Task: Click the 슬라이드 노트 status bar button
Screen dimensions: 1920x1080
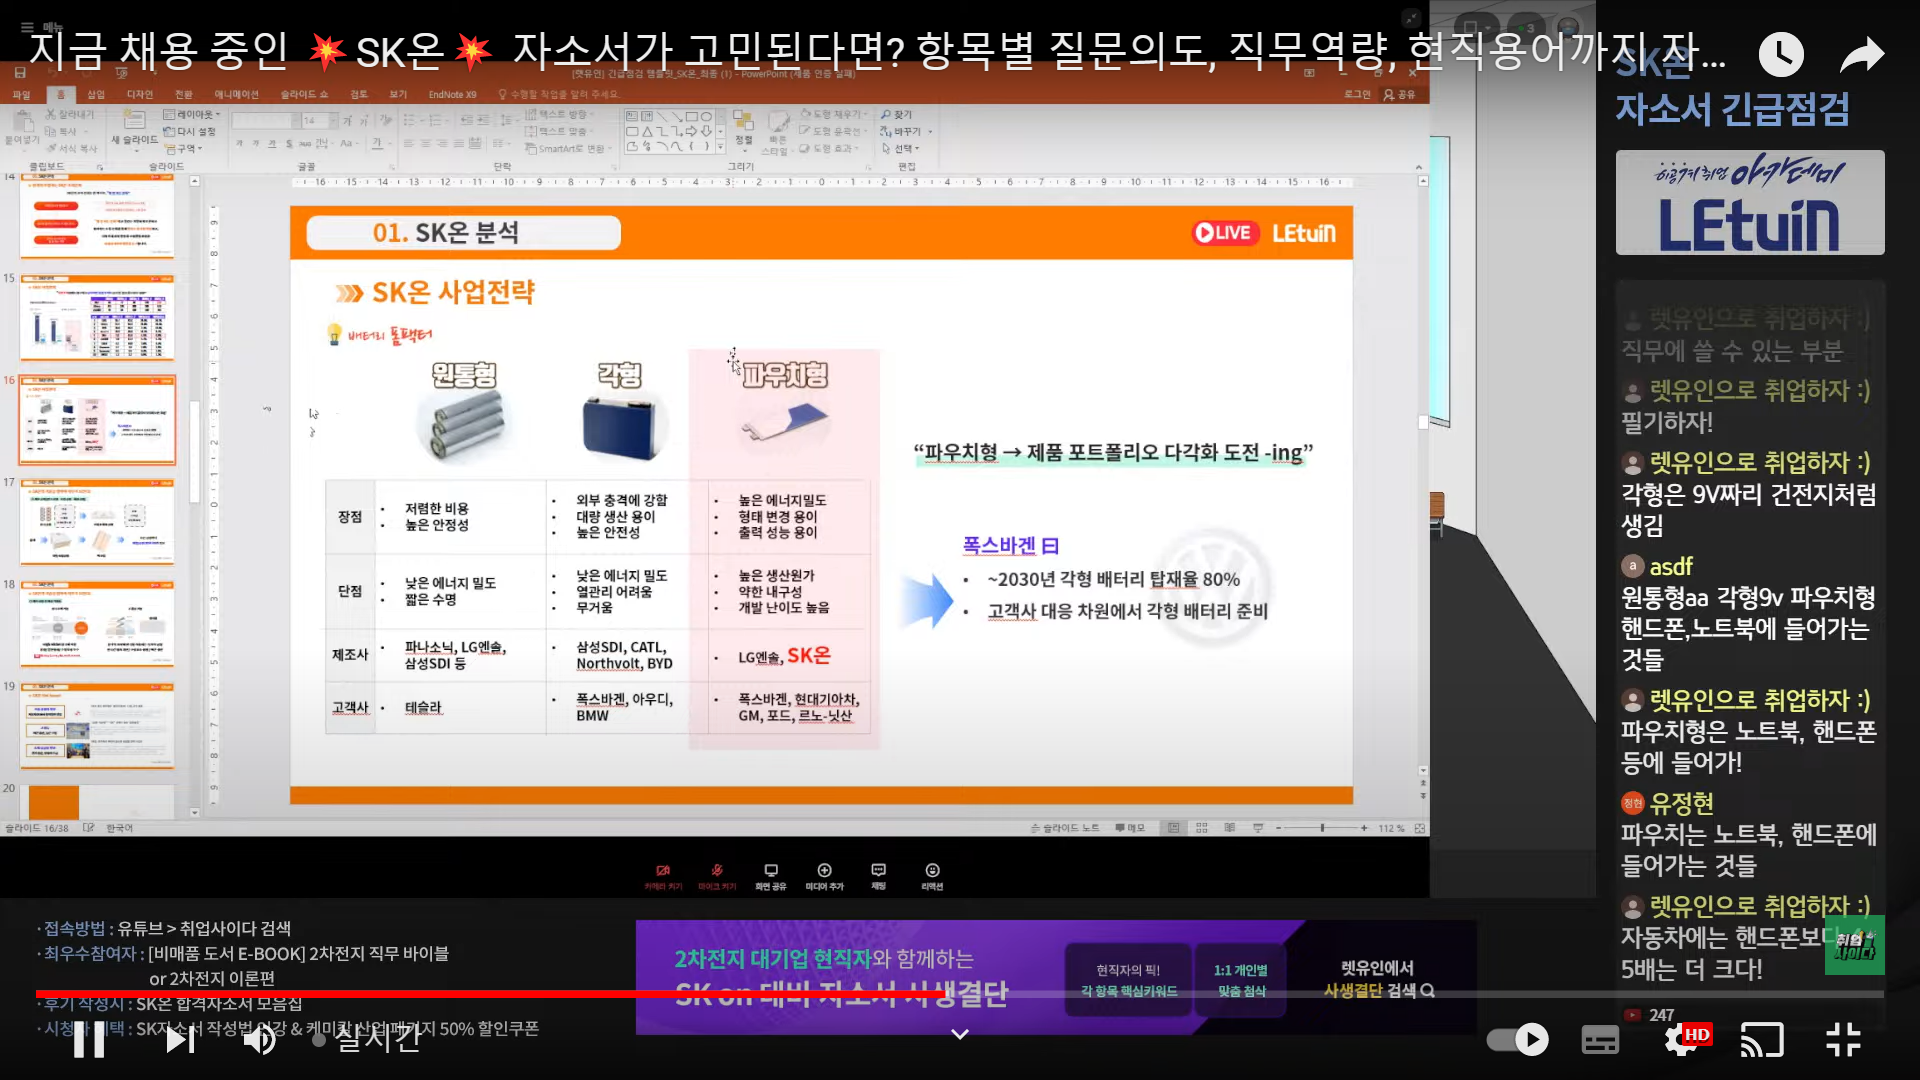Action: (1064, 828)
